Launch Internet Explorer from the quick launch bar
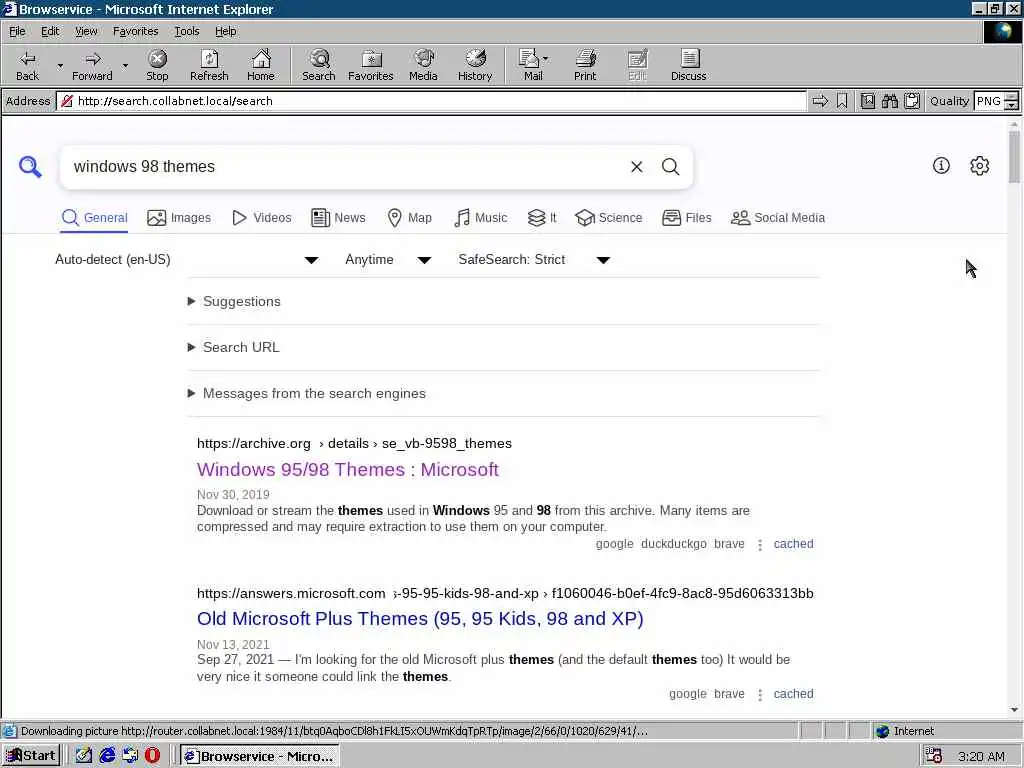The width and height of the screenshot is (1024, 768). tap(107, 756)
